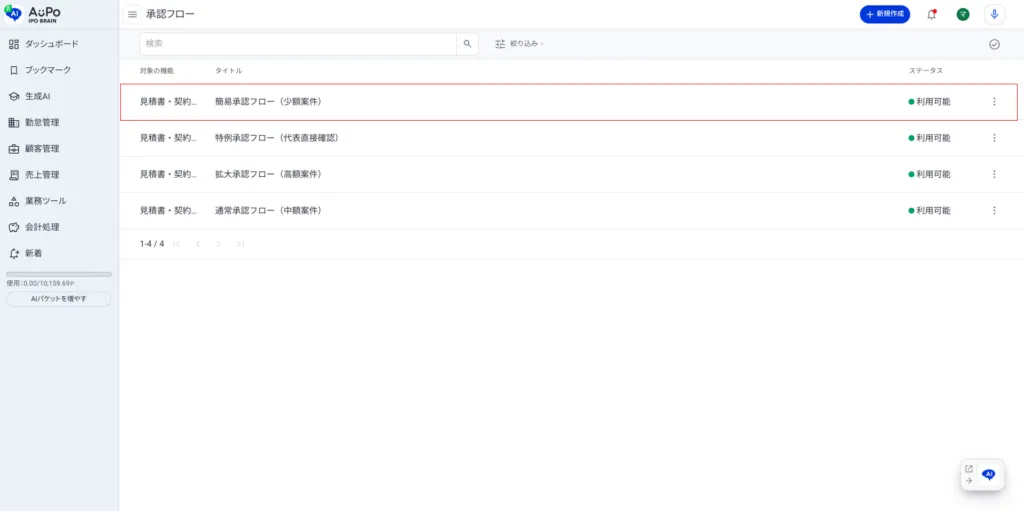
Task: Click the 1-4 / 4 page count
Action: pyautogui.click(x=152, y=244)
